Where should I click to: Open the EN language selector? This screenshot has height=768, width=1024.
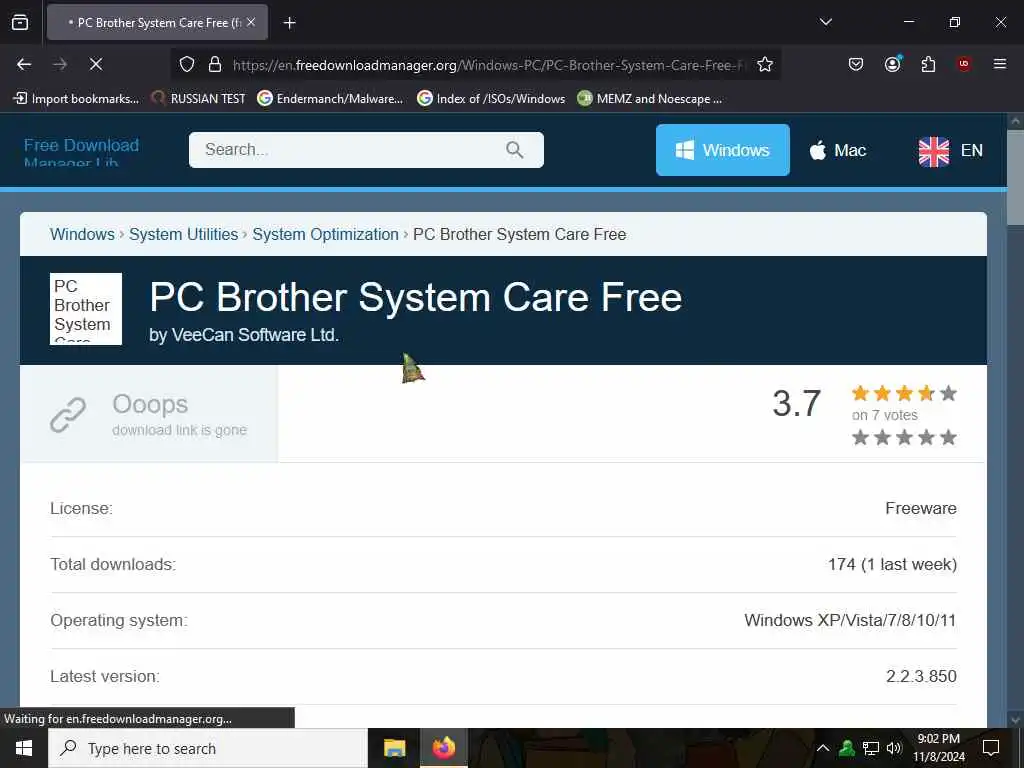950,151
